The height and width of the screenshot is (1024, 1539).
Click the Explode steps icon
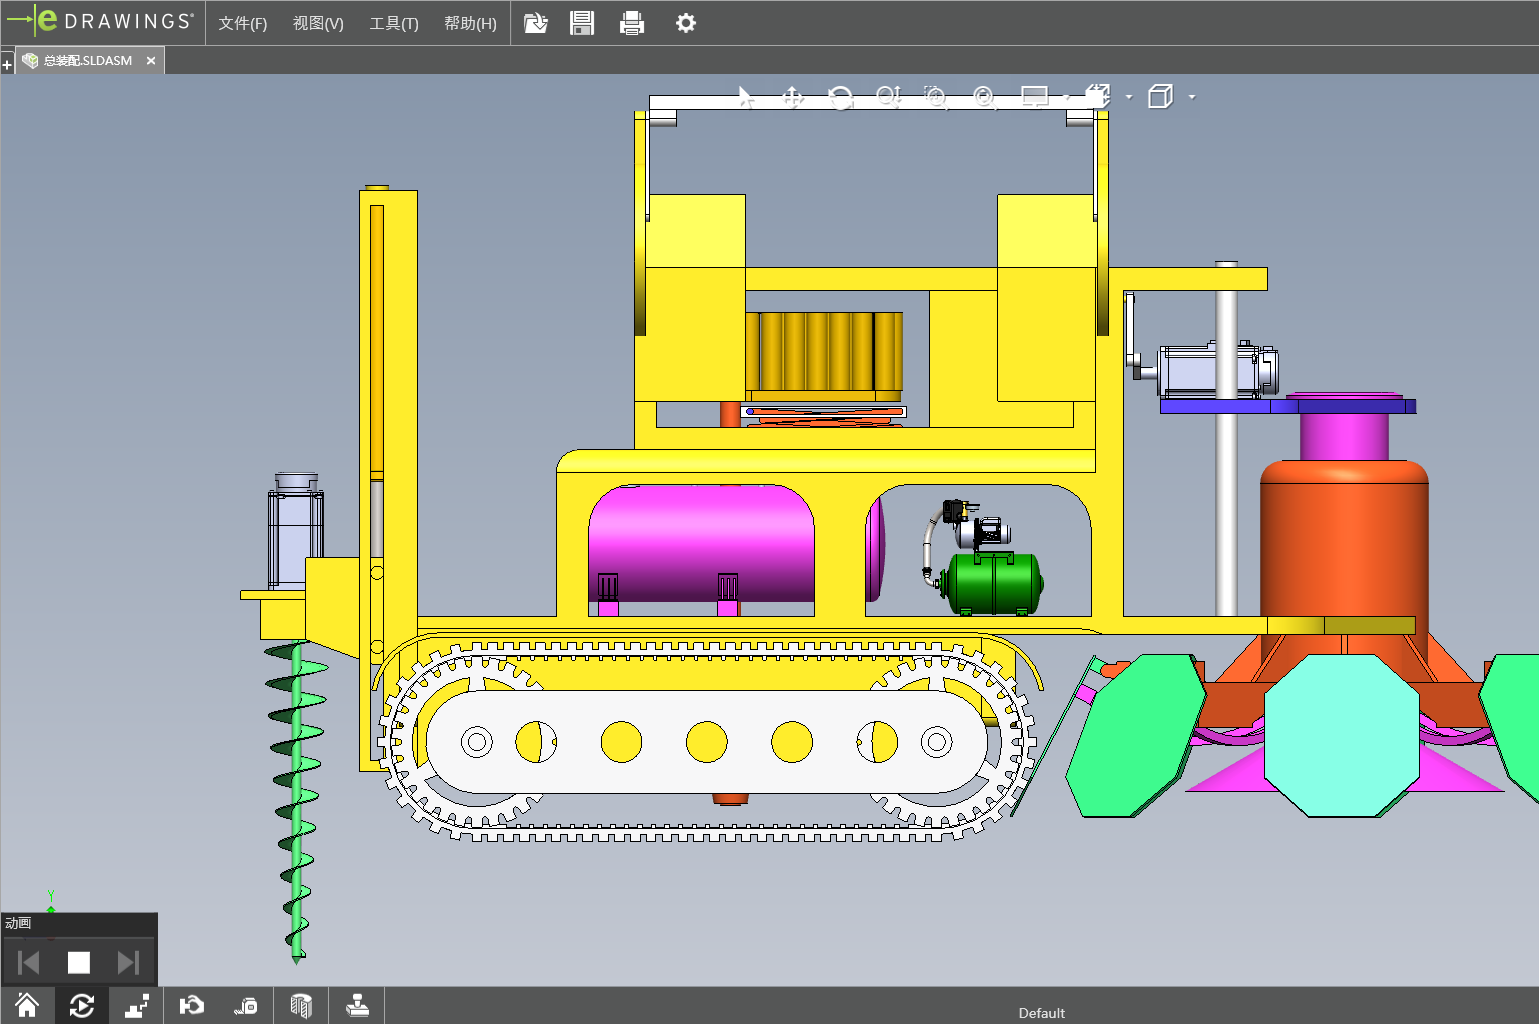[x=137, y=1006]
